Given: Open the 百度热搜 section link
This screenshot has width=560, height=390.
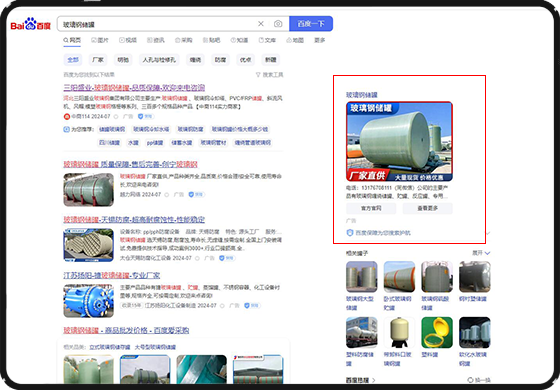Looking at the screenshot, I should click(x=361, y=380).
